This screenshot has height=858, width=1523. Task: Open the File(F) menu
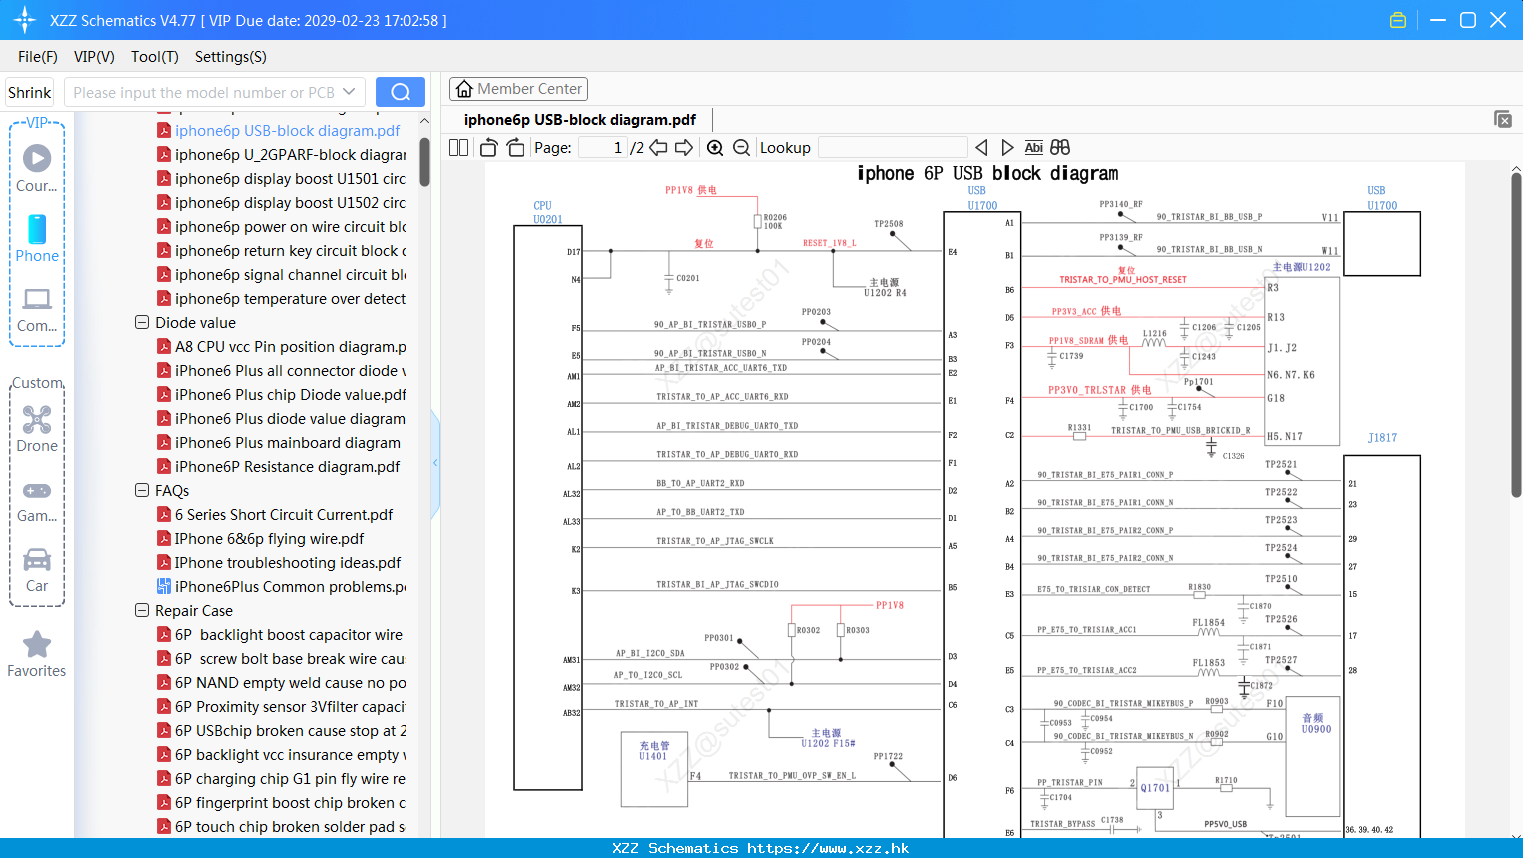[38, 57]
